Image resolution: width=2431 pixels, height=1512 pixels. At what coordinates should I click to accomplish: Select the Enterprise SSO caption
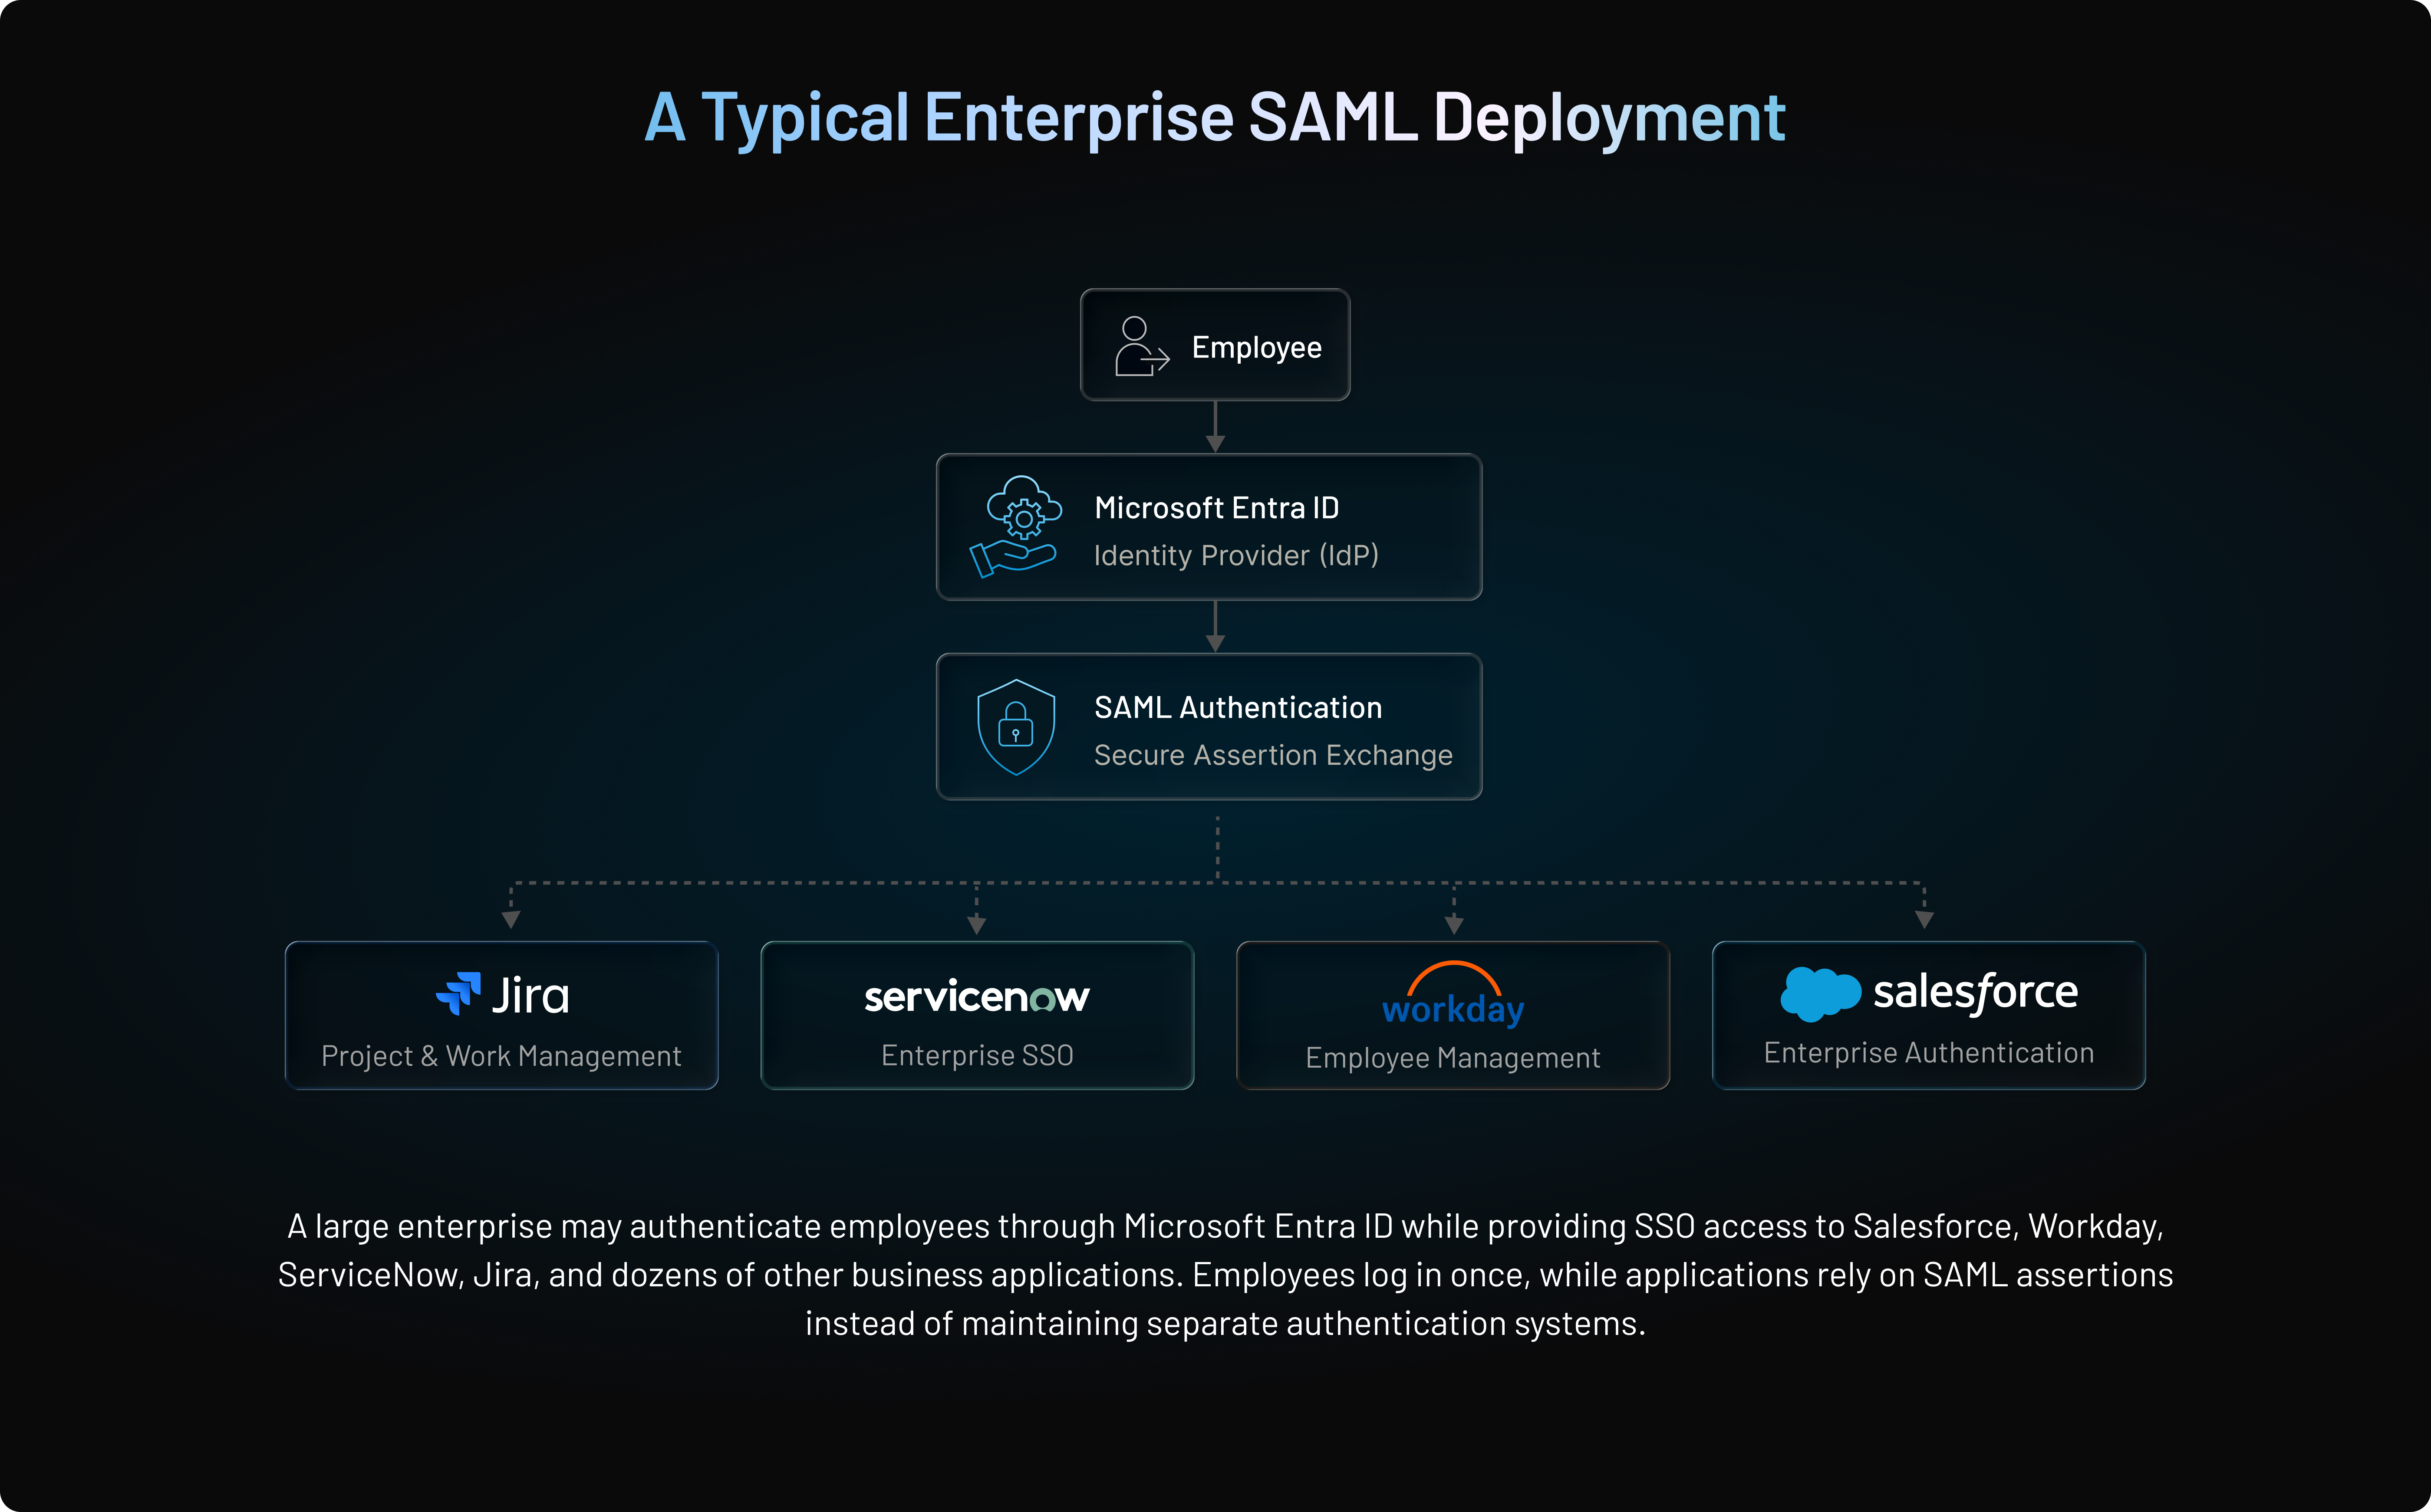tap(977, 1056)
